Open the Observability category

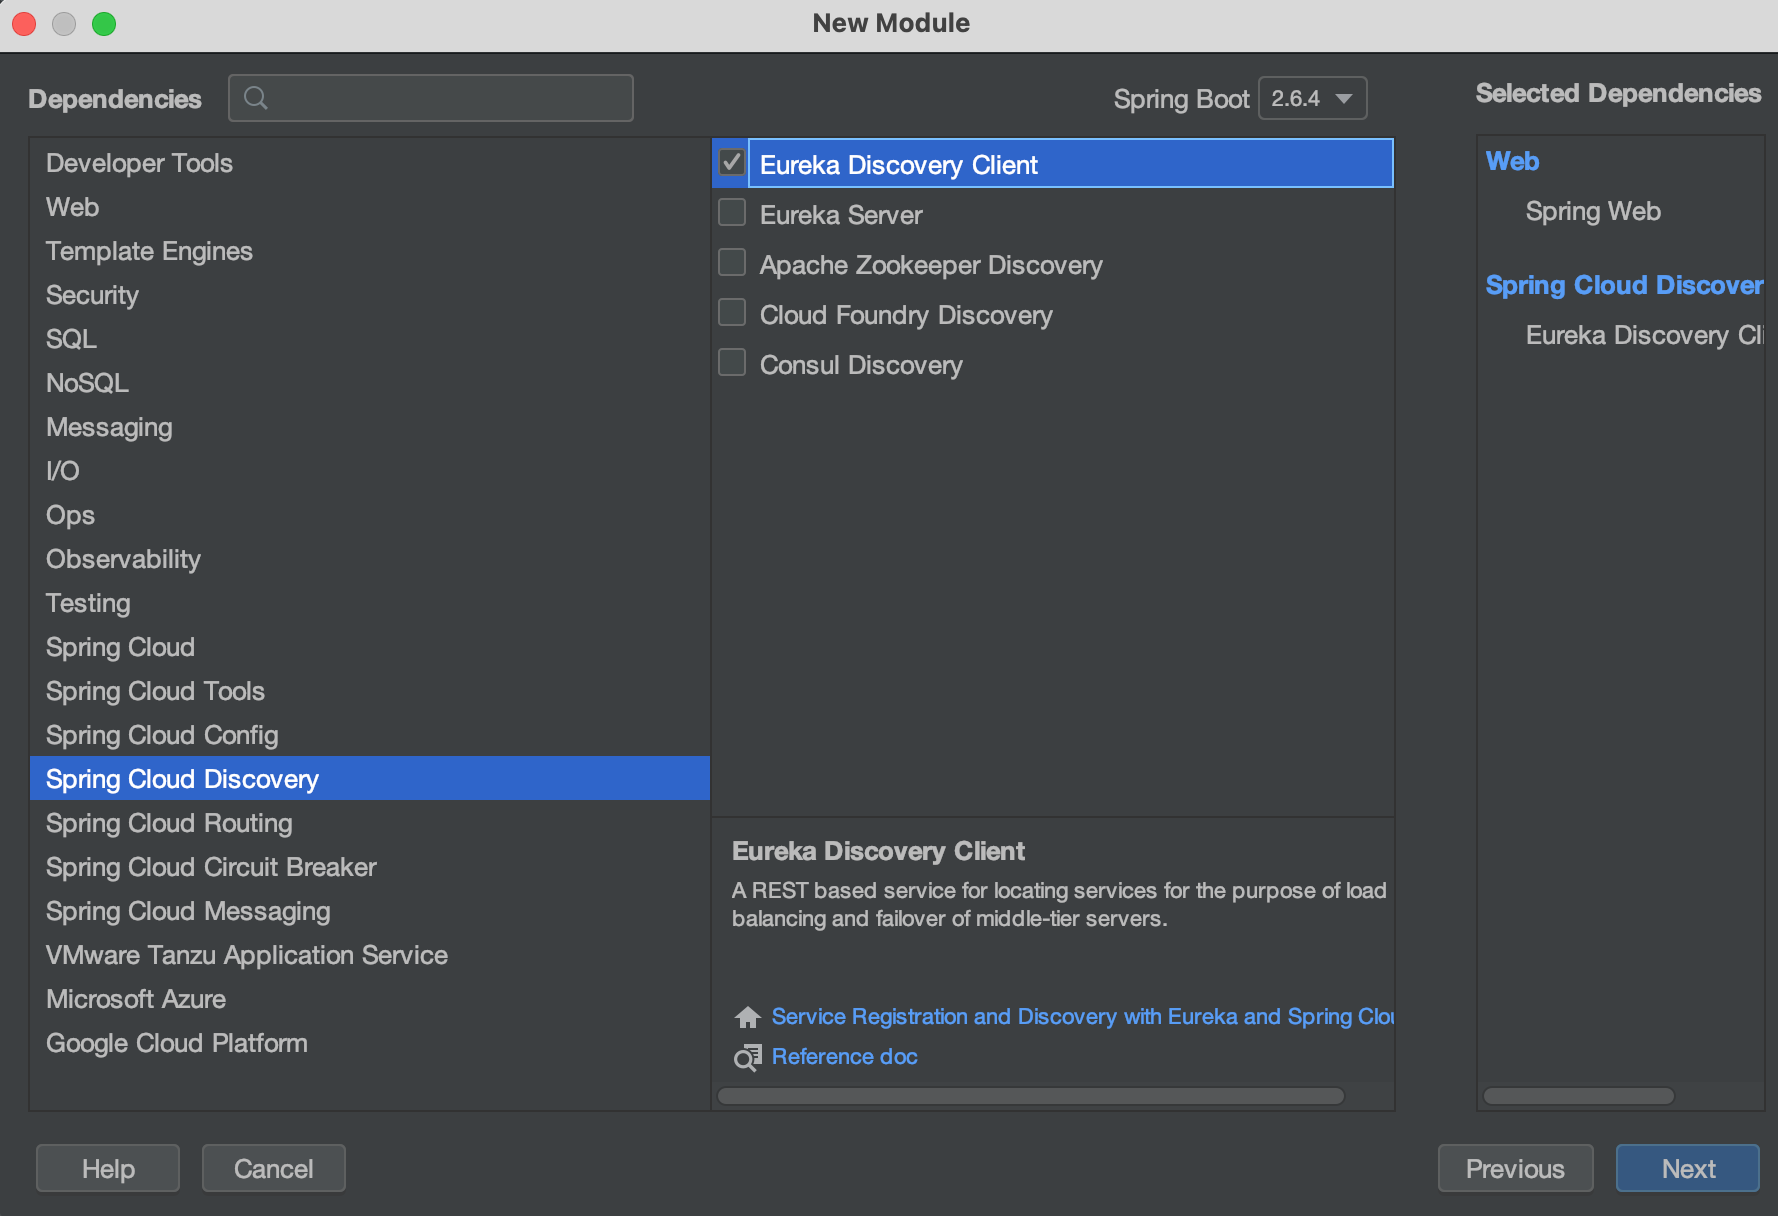370,559
